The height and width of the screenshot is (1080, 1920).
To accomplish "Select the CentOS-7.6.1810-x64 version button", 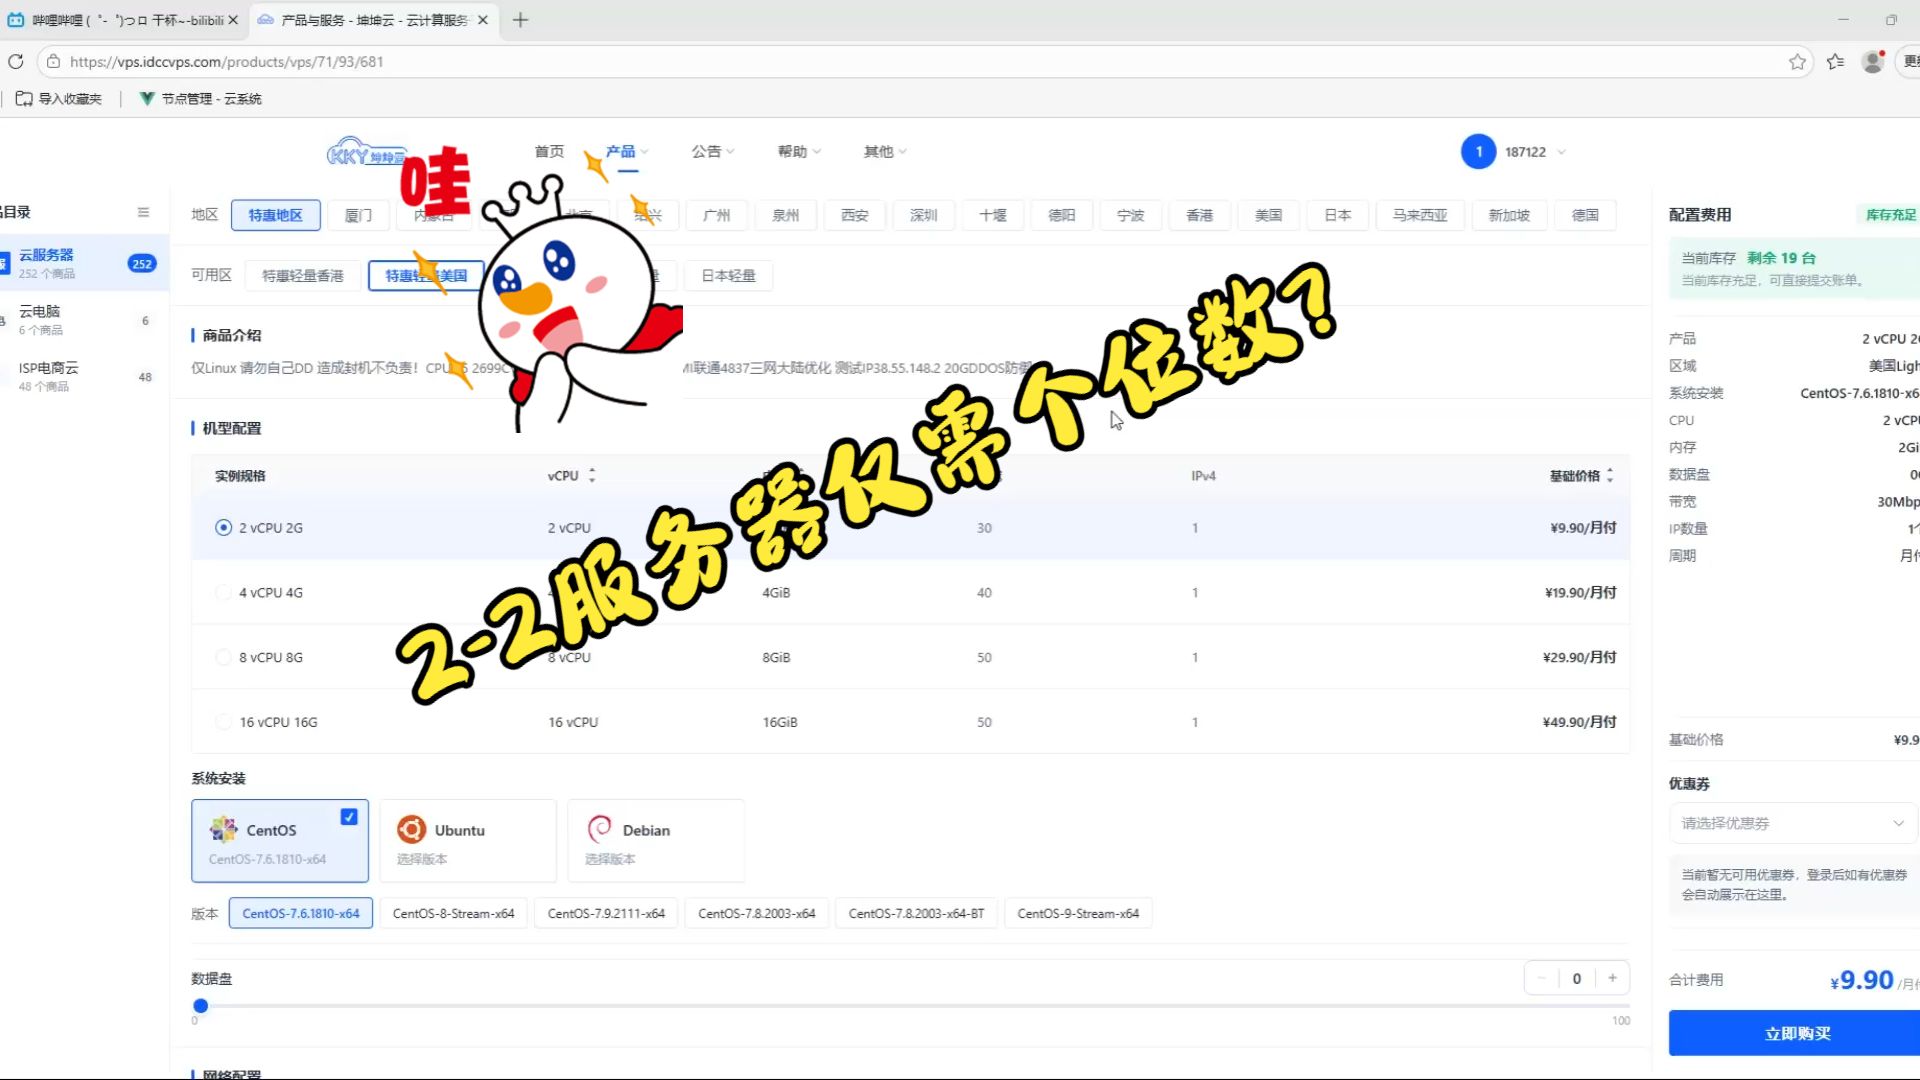I will 301,913.
